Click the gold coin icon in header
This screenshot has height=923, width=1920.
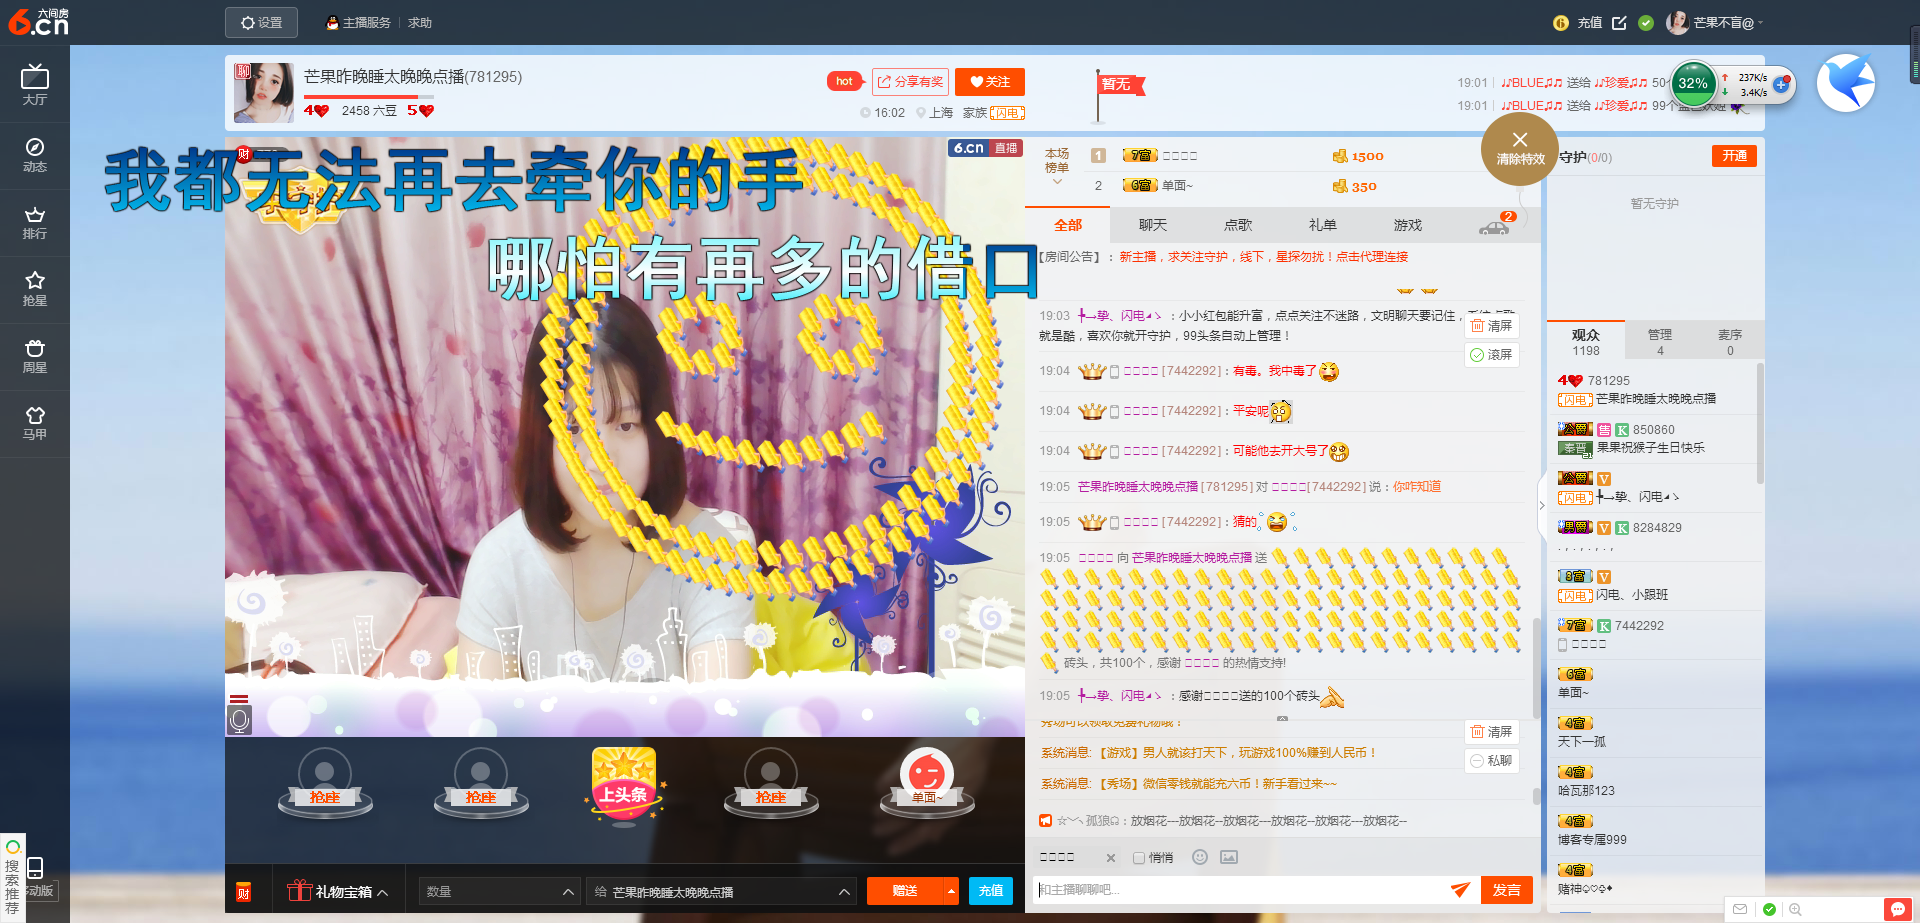[x=1560, y=22]
